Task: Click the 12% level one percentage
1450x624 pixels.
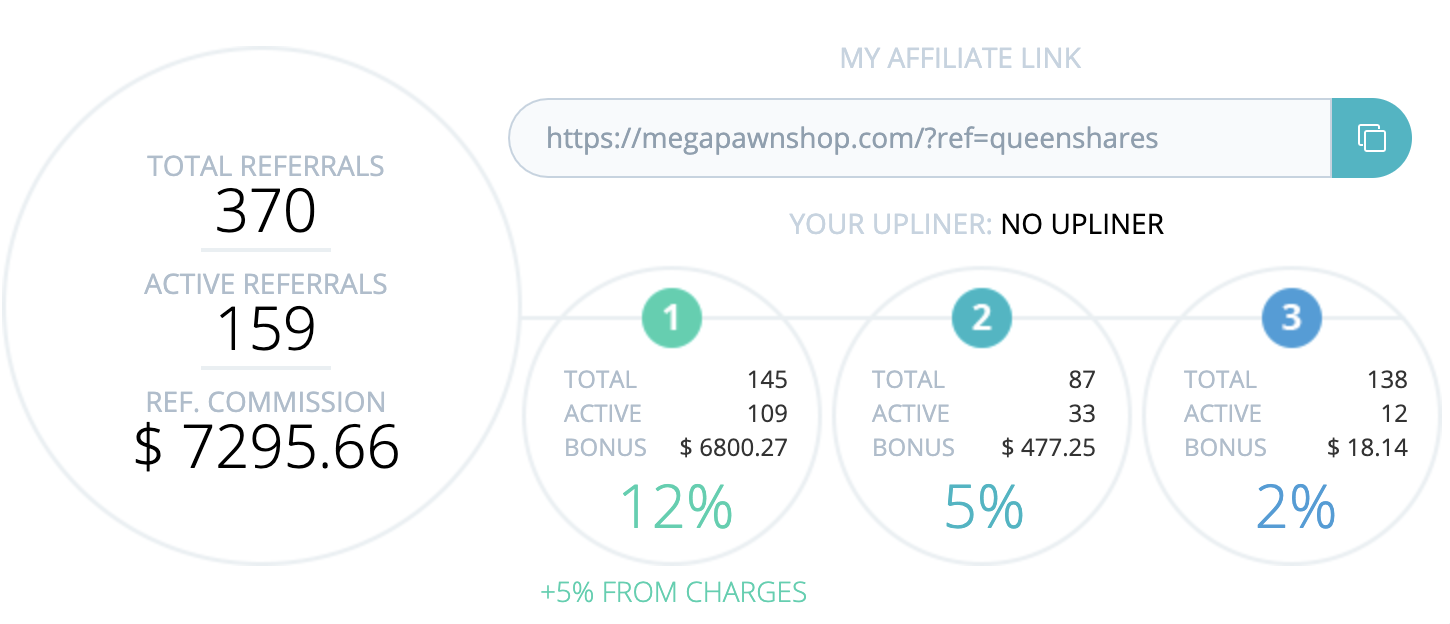Action: point(677,508)
